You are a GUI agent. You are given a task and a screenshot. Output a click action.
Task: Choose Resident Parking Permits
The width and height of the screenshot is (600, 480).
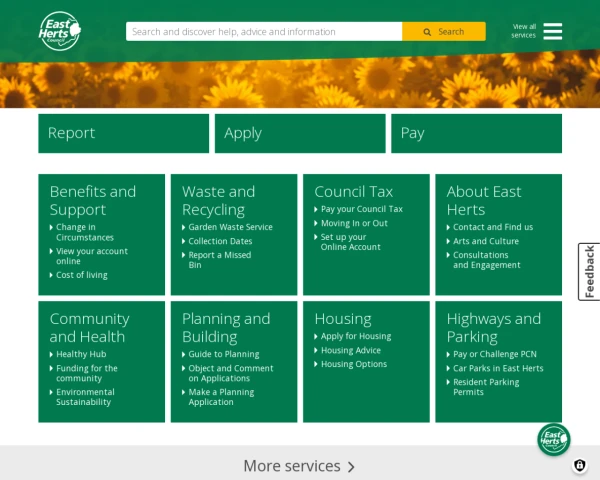(x=486, y=387)
